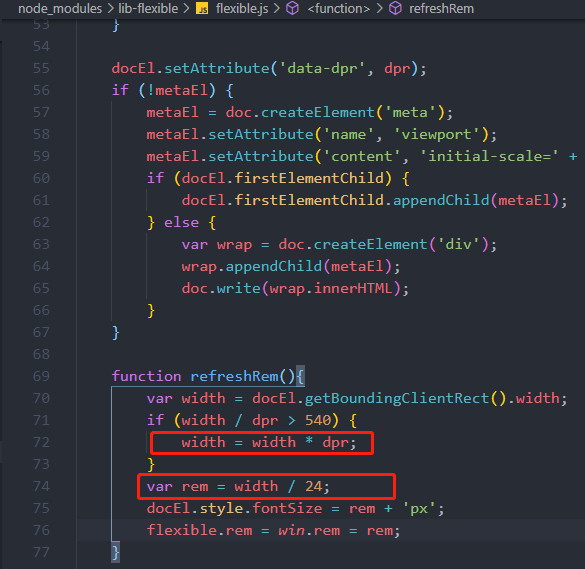The image size is (585, 569).
Task: Place cursor on 'width = width * dpr;' line
Action: click(x=269, y=443)
